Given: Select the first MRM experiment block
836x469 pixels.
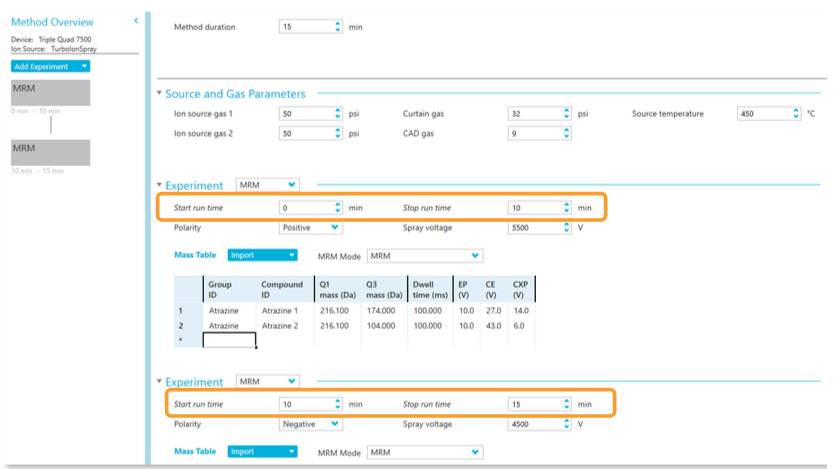Looking at the screenshot, I should click(x=50, y=93).
